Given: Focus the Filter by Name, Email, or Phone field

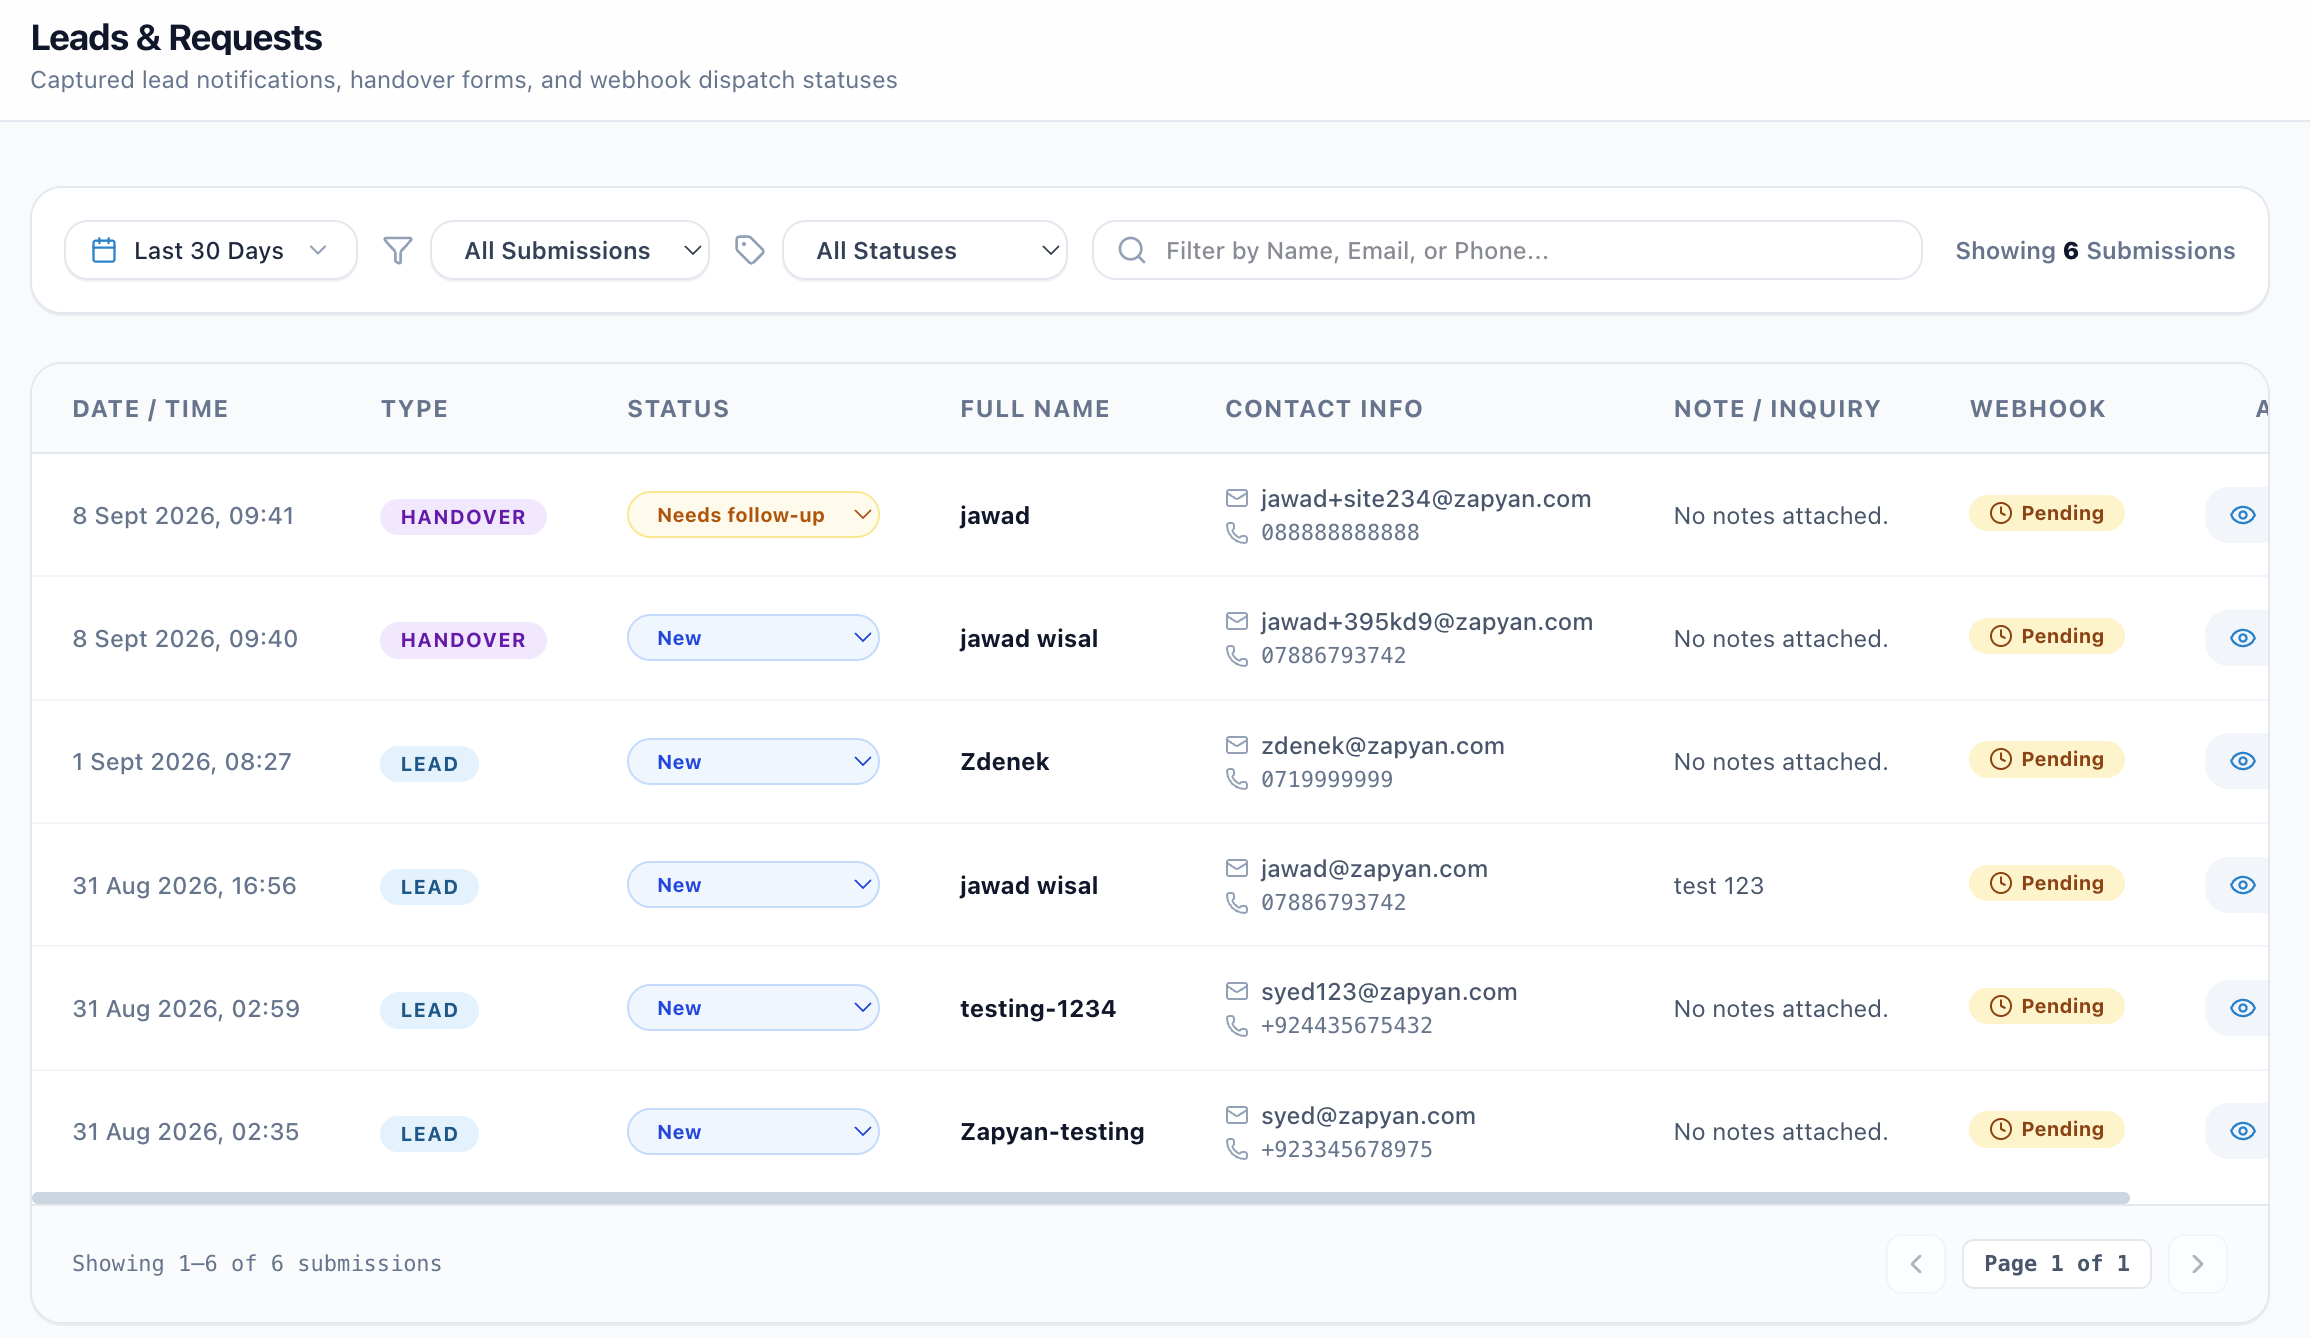Looking at the screenshot, I should pos(1507,250).
